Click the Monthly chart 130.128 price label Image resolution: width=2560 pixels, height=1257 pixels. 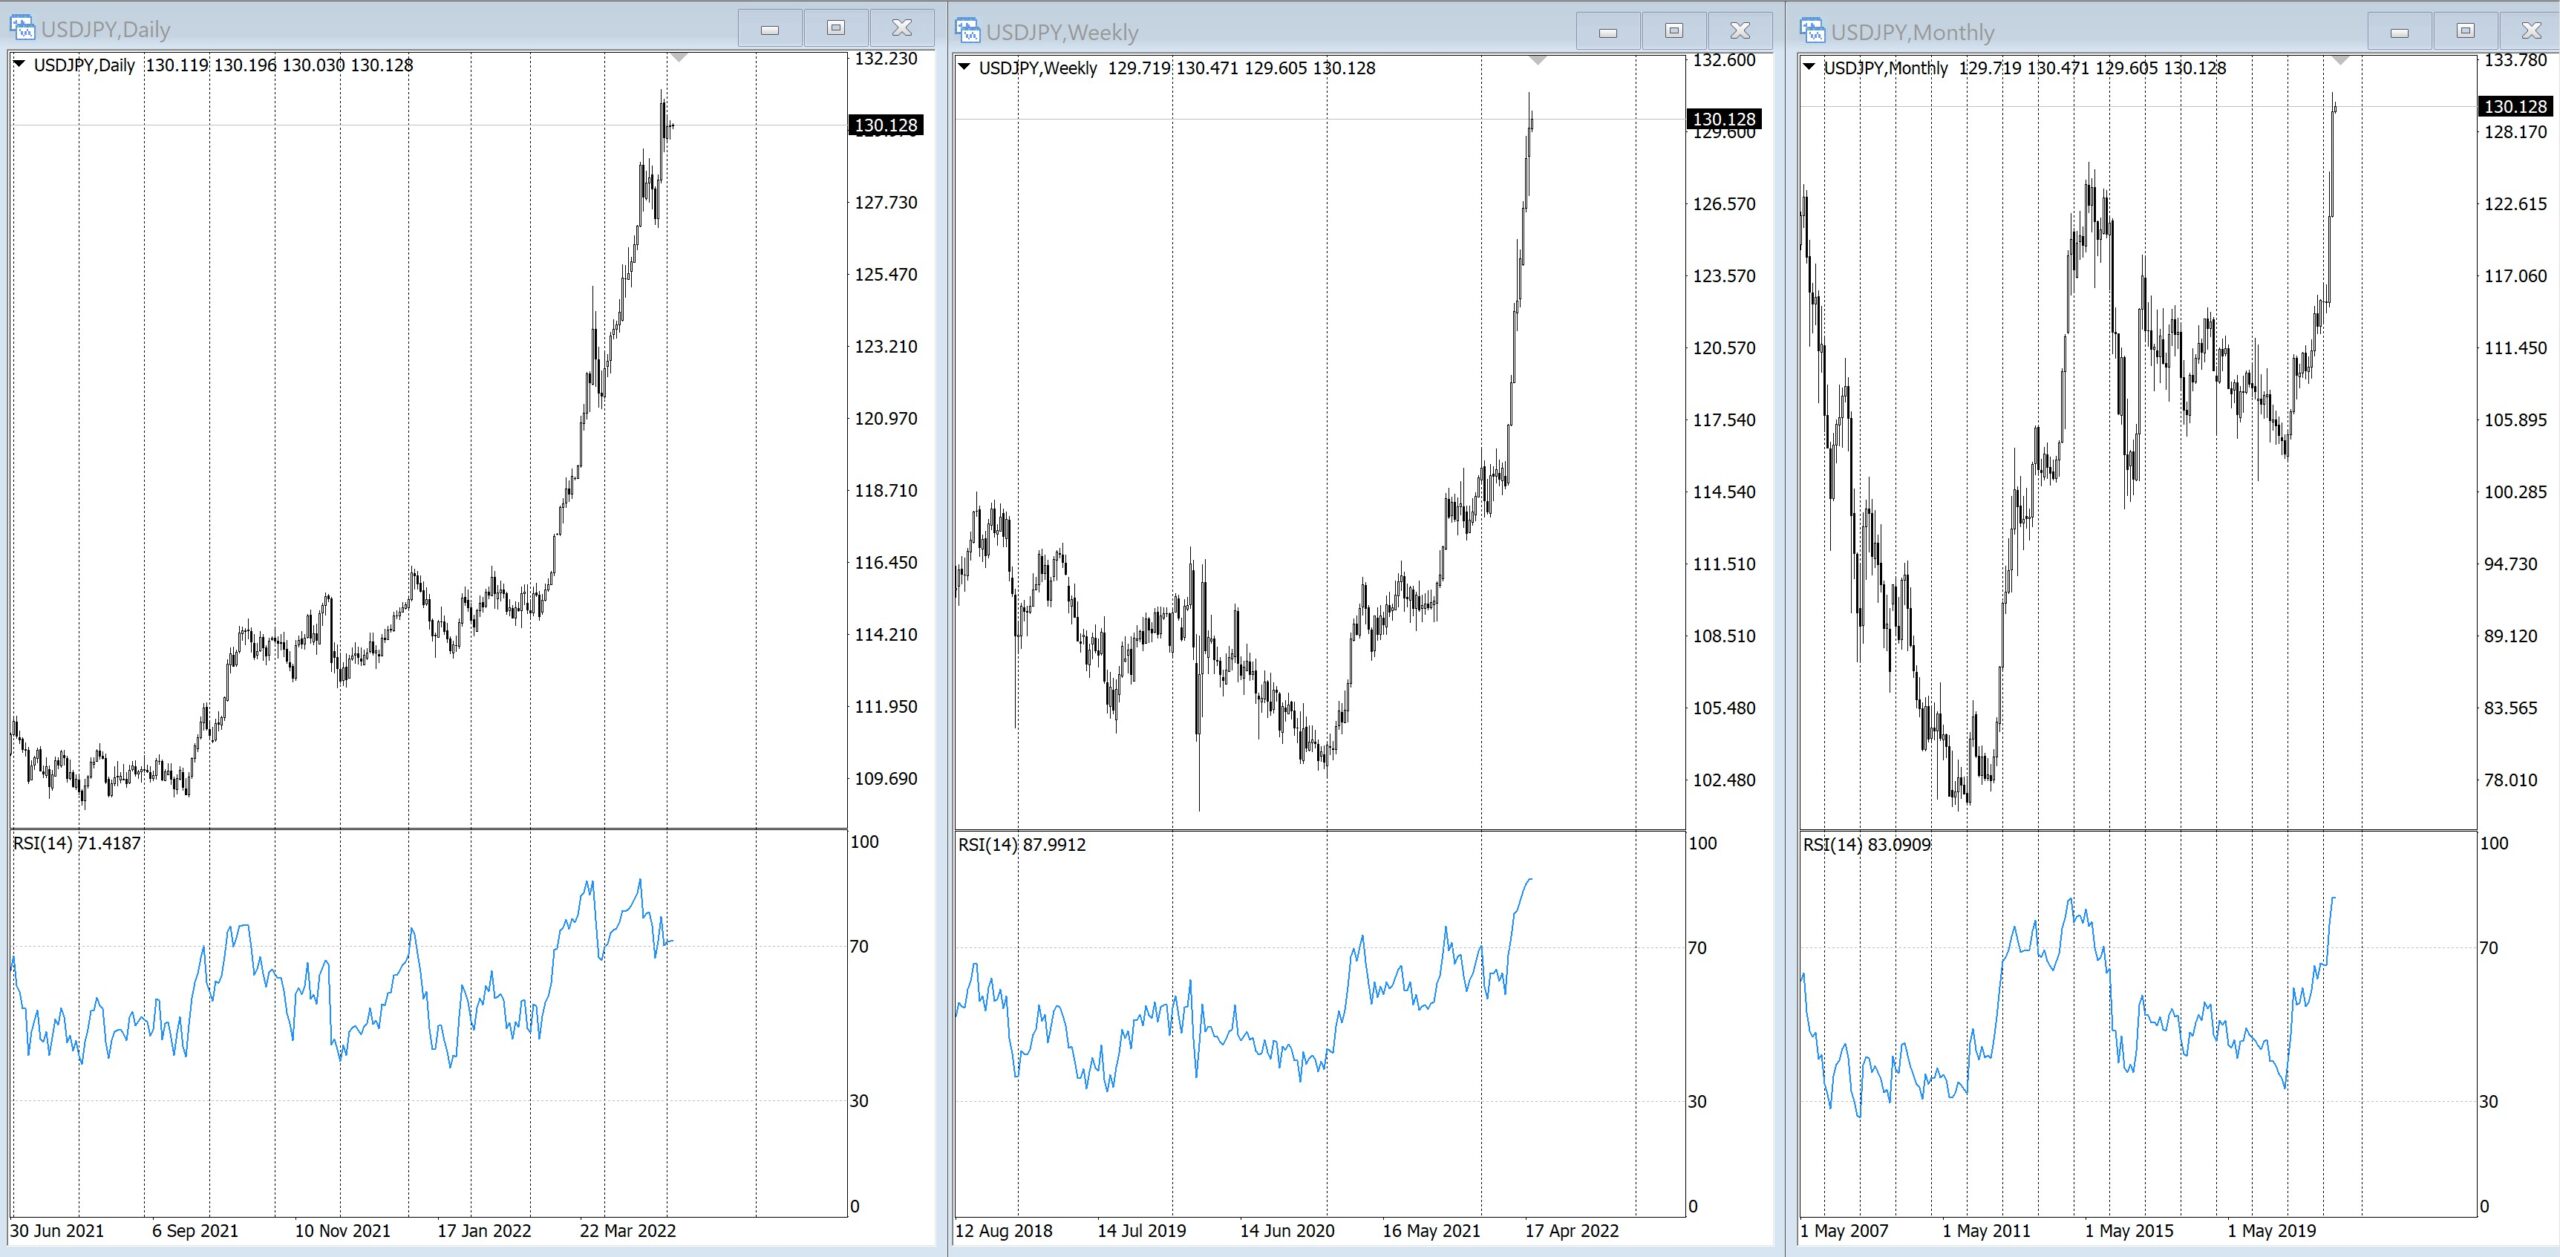2515,106
